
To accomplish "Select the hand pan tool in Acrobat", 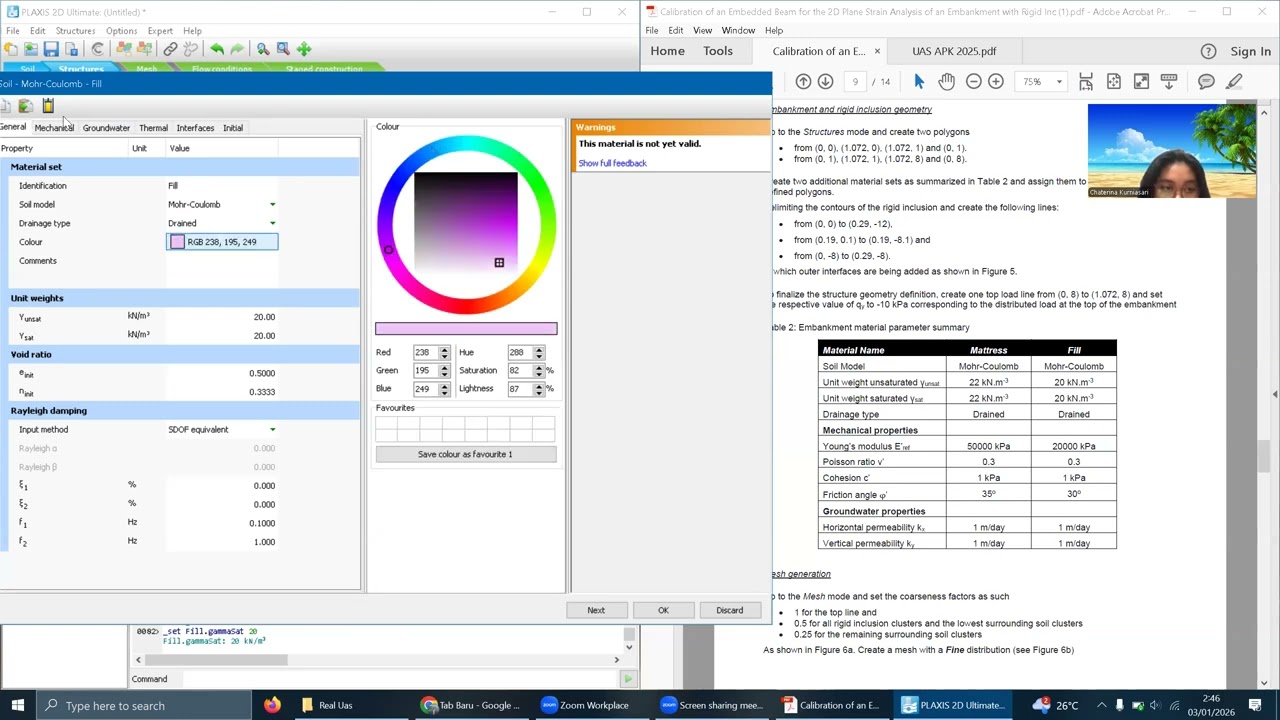I will [x=946, y=81].
